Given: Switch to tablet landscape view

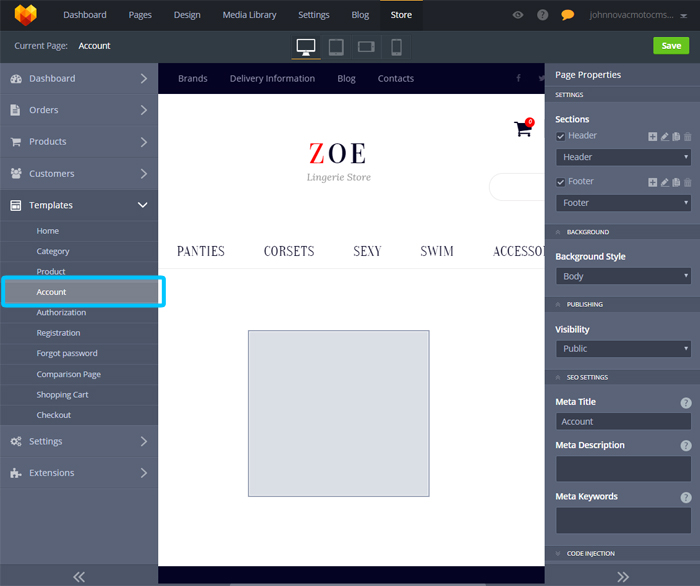Looking at the screenshot, I should (x=366, y=47).
